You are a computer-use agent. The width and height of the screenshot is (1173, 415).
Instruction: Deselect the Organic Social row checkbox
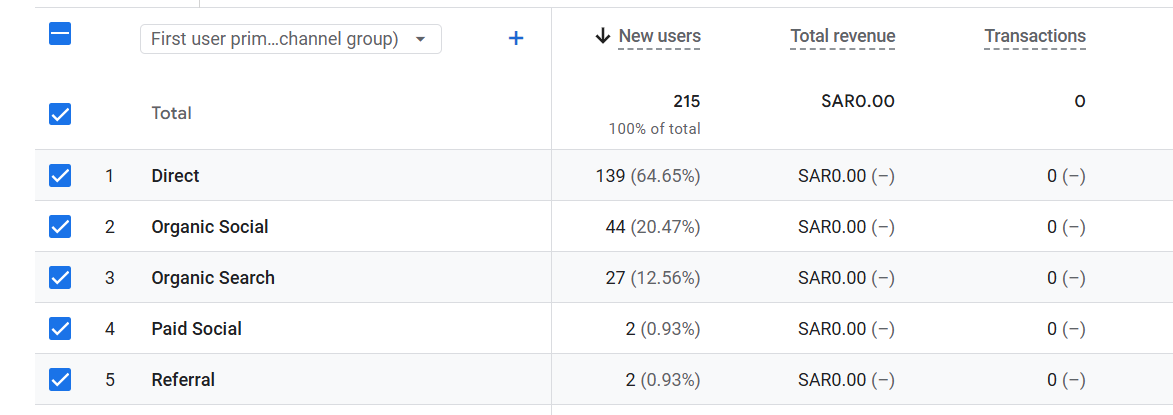click(x=60, y=227)
